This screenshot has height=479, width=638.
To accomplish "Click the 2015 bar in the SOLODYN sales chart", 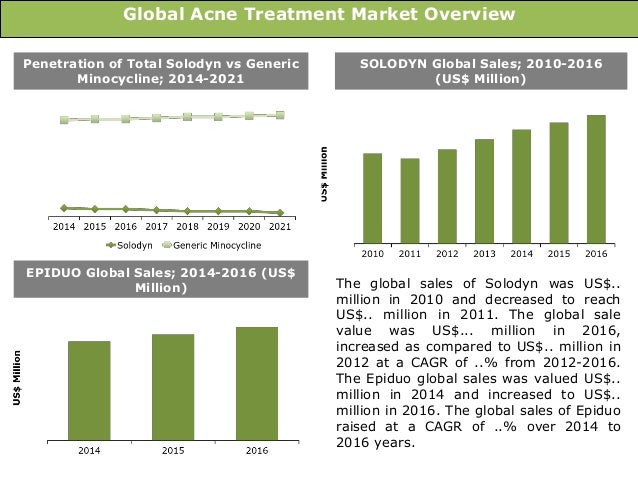I will pyautogui.click(x=559, y=183).
